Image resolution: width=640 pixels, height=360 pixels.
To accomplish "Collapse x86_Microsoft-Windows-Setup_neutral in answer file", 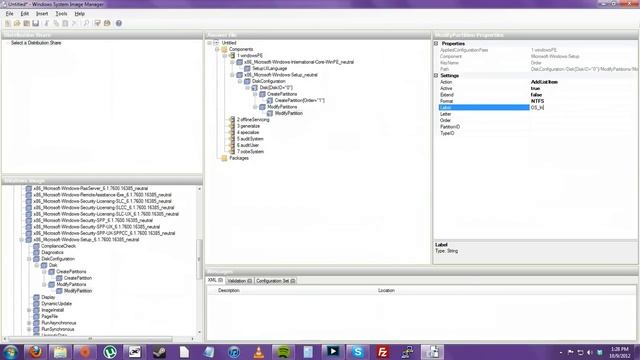I will point(232,75).
